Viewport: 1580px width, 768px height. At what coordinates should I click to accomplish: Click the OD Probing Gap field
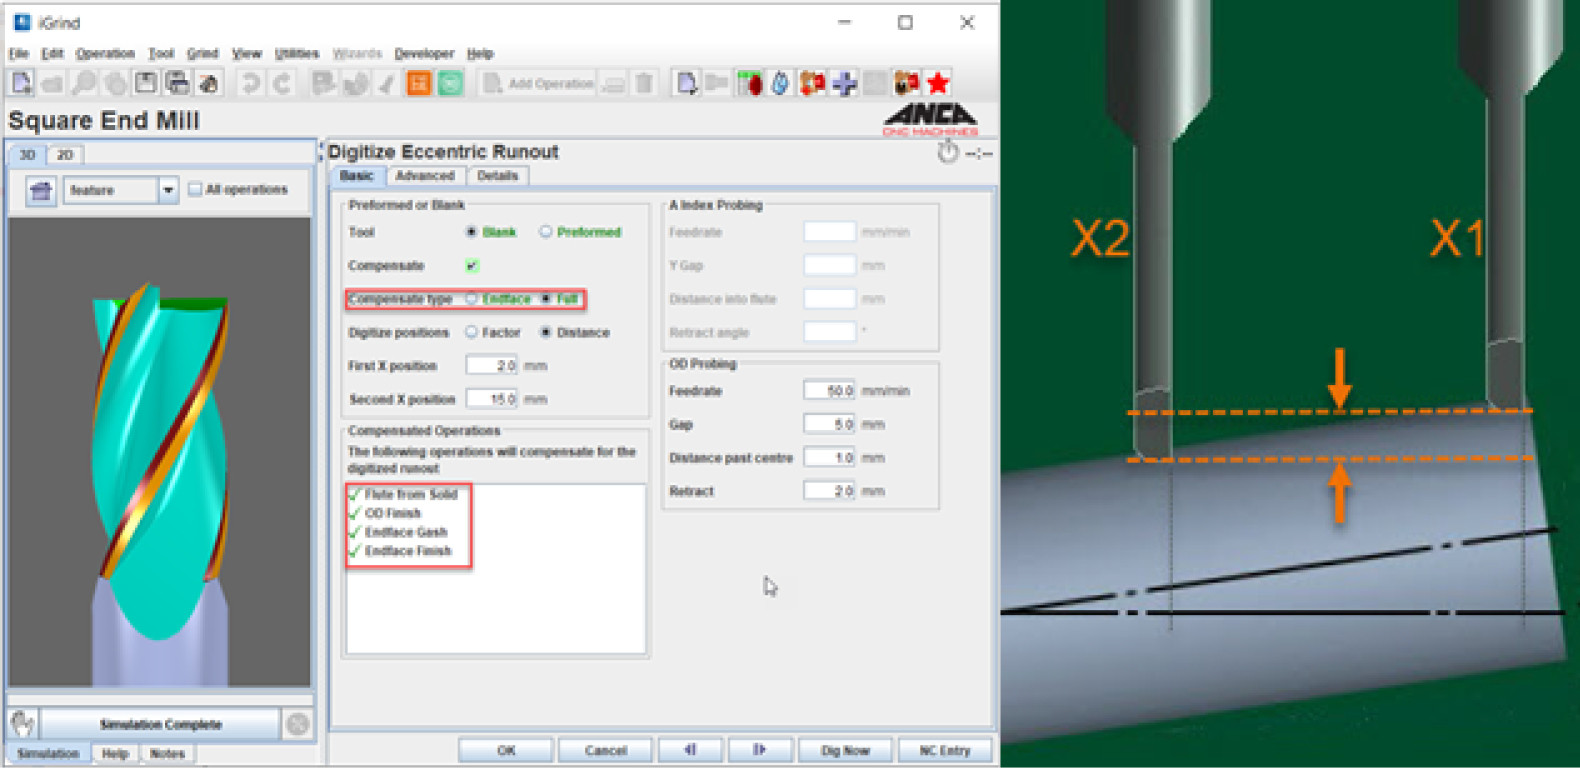(x=829, y=424)
